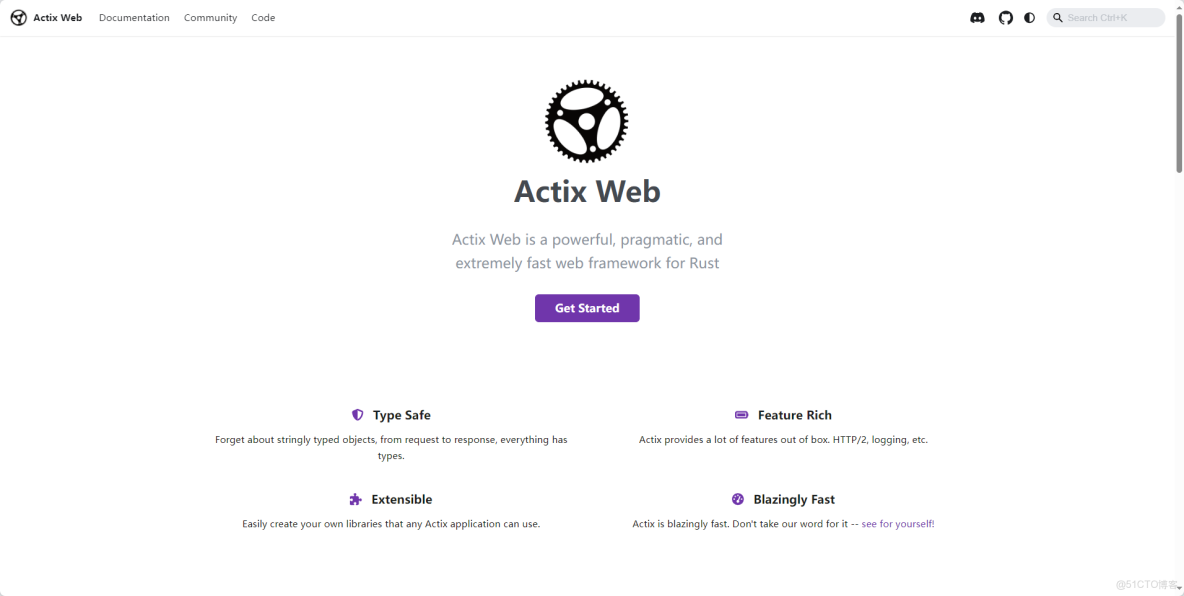Click the icon above Feature Rich
This screenshot has width=1184, height=596.
[741, 414]
